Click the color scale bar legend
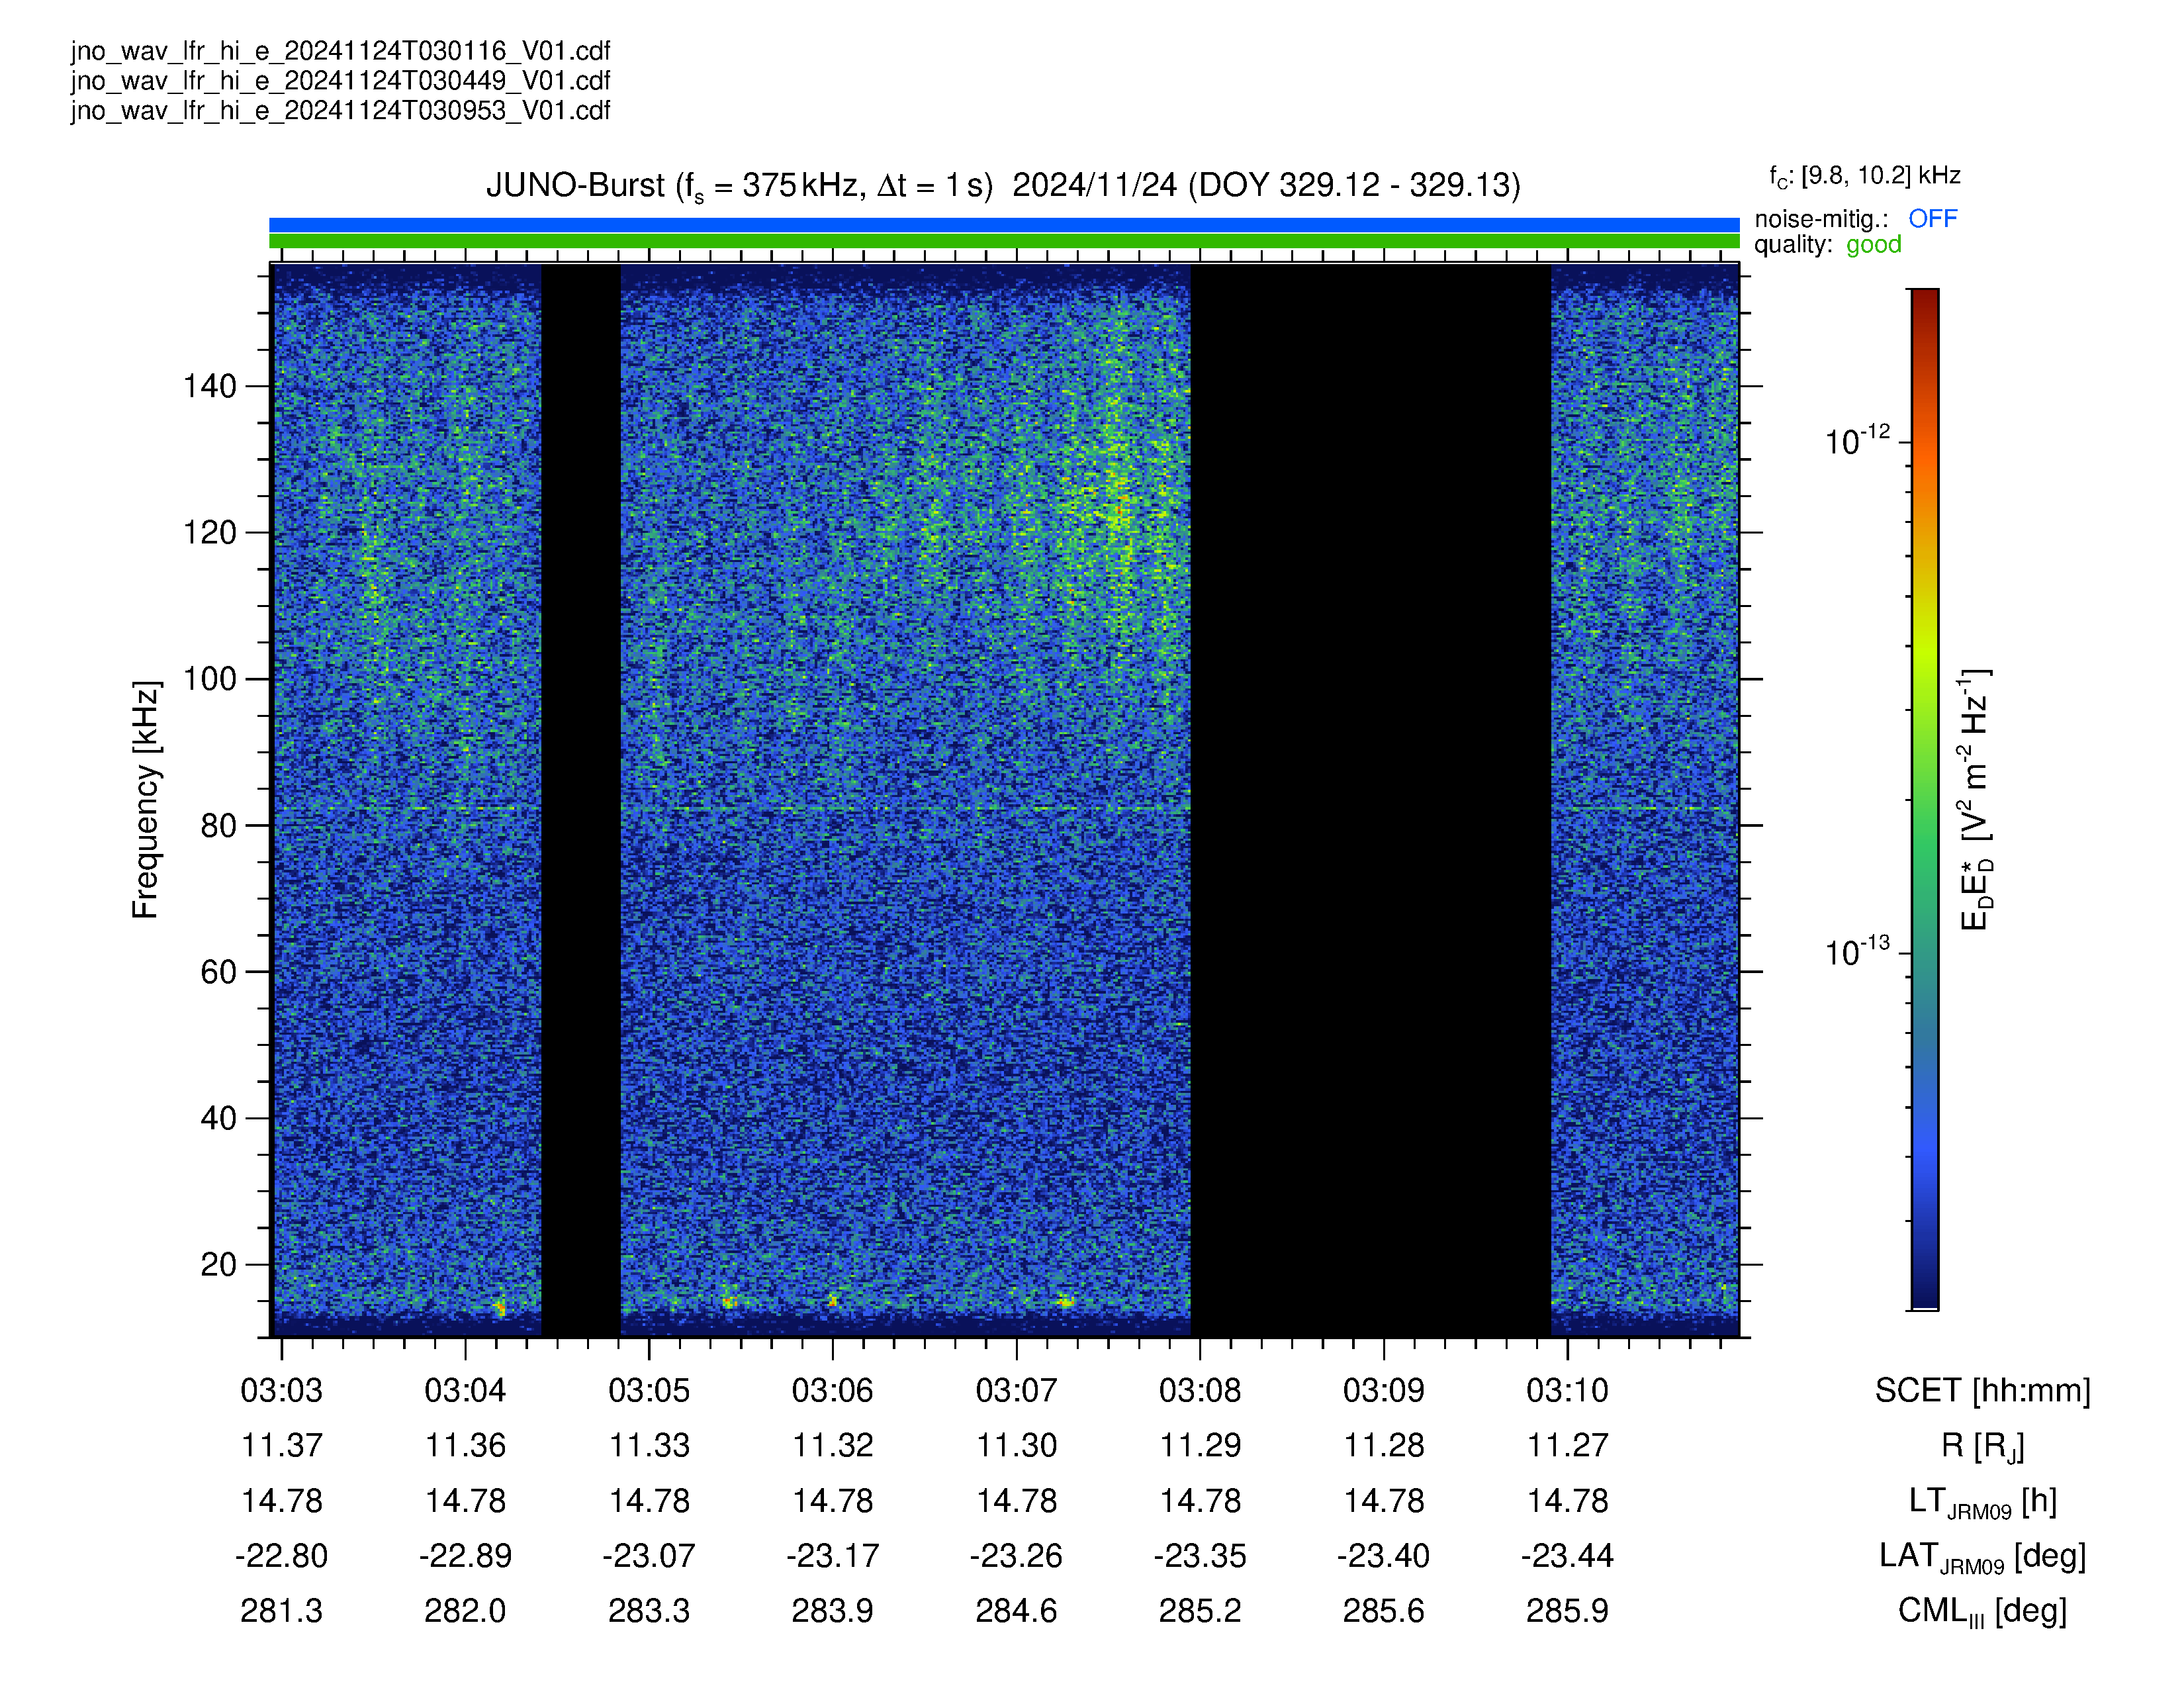Image resolution: width=2184 pixels, height=1688 pixels. coord(1924,798)
